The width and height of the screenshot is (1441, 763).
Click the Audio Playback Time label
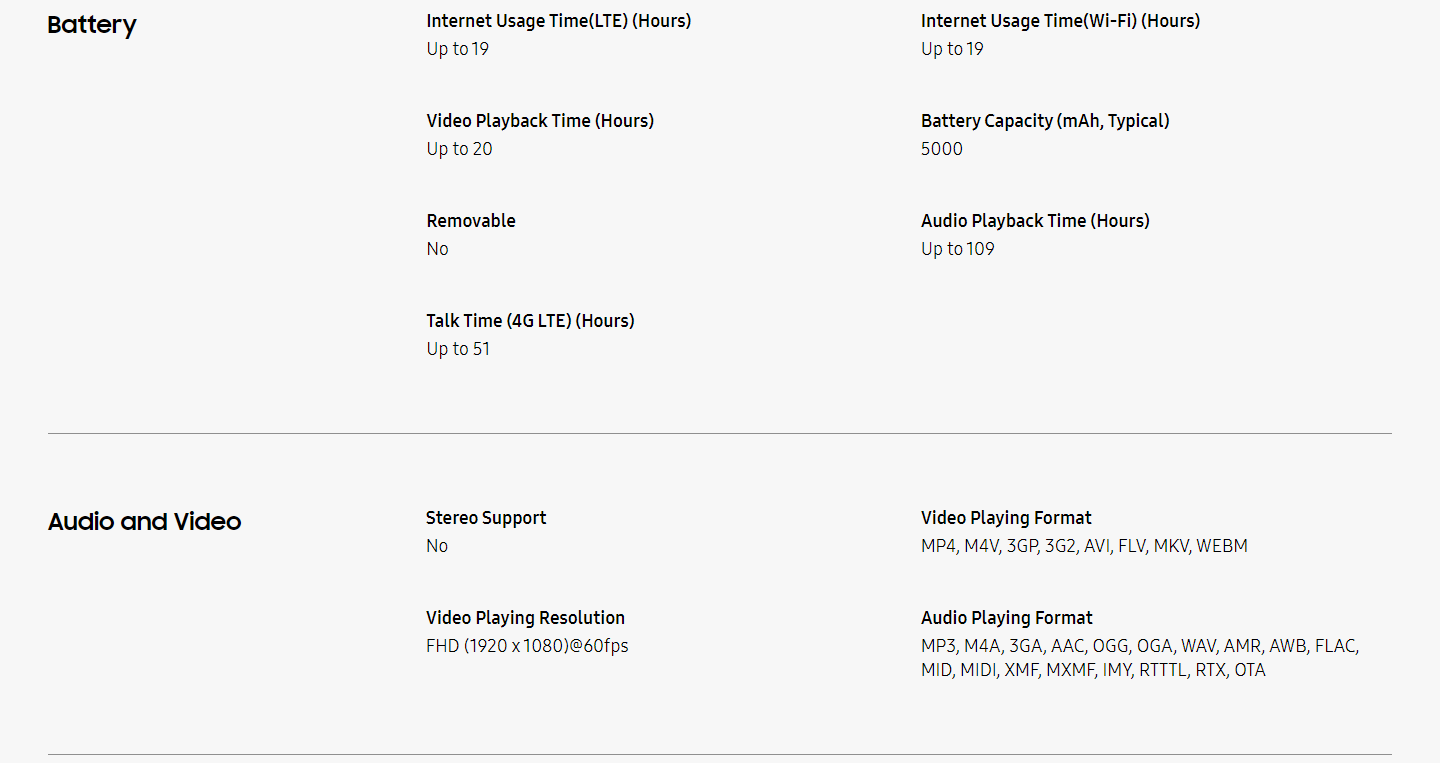[1035, 221]
